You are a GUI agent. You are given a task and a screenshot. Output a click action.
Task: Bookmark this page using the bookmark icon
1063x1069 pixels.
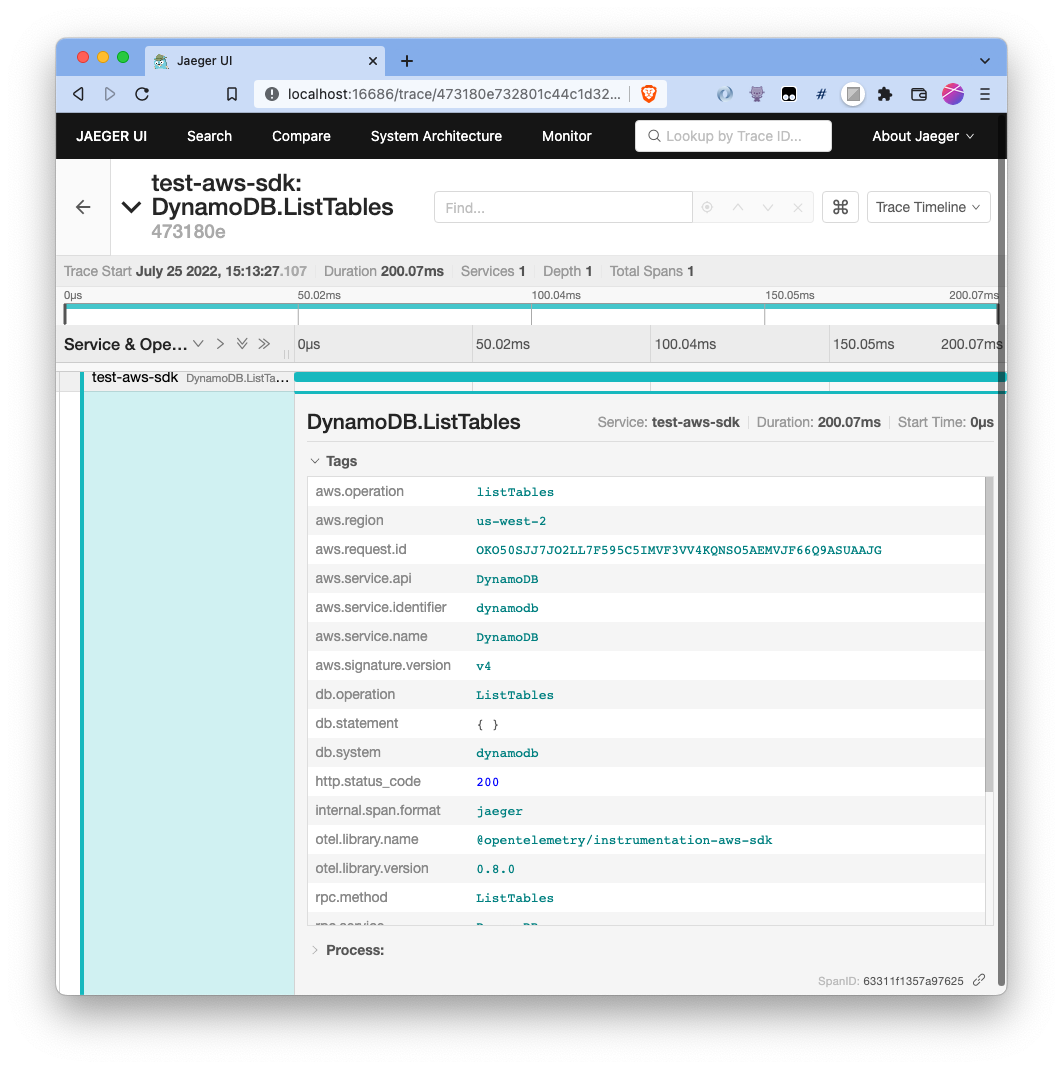(232, 94)
